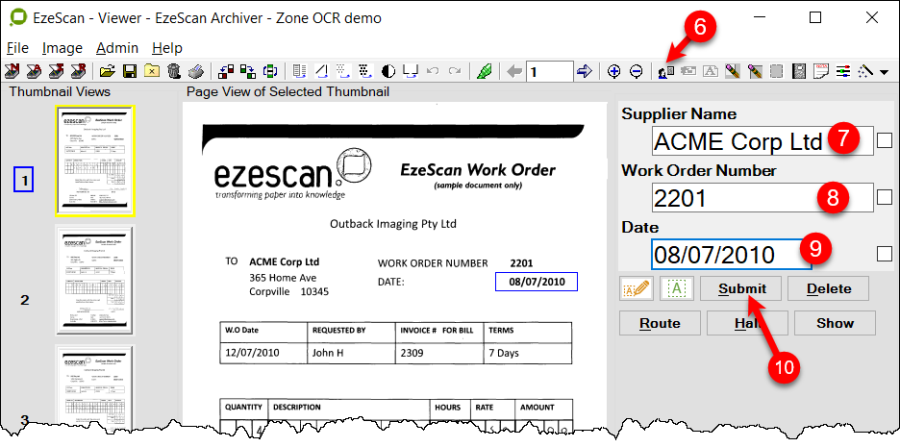
Task: Tick the checkbox beside Work Order Number field
Action: coord(884,197)
